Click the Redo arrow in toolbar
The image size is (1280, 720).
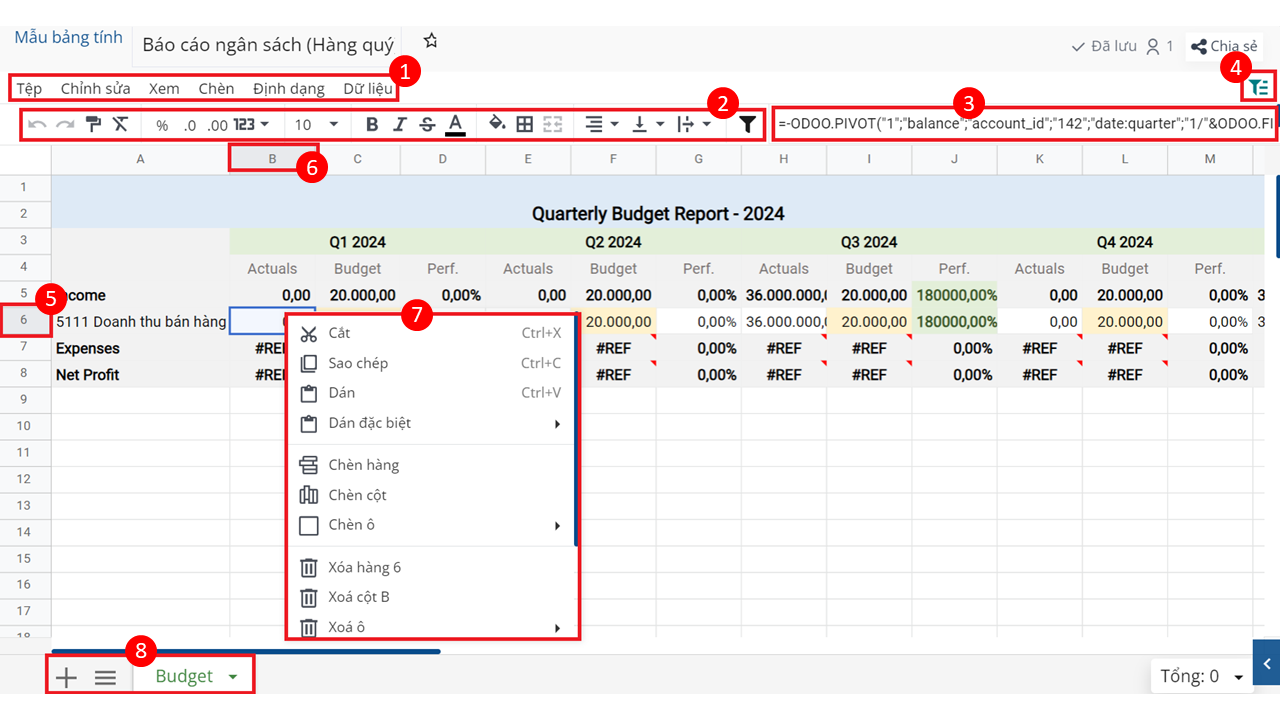(65, 124)
